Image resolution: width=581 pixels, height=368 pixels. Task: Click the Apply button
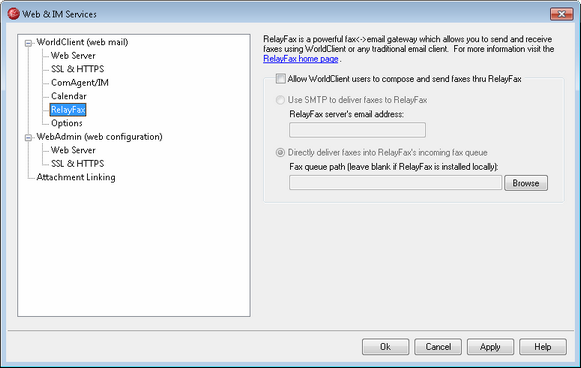tap(490, 347)
